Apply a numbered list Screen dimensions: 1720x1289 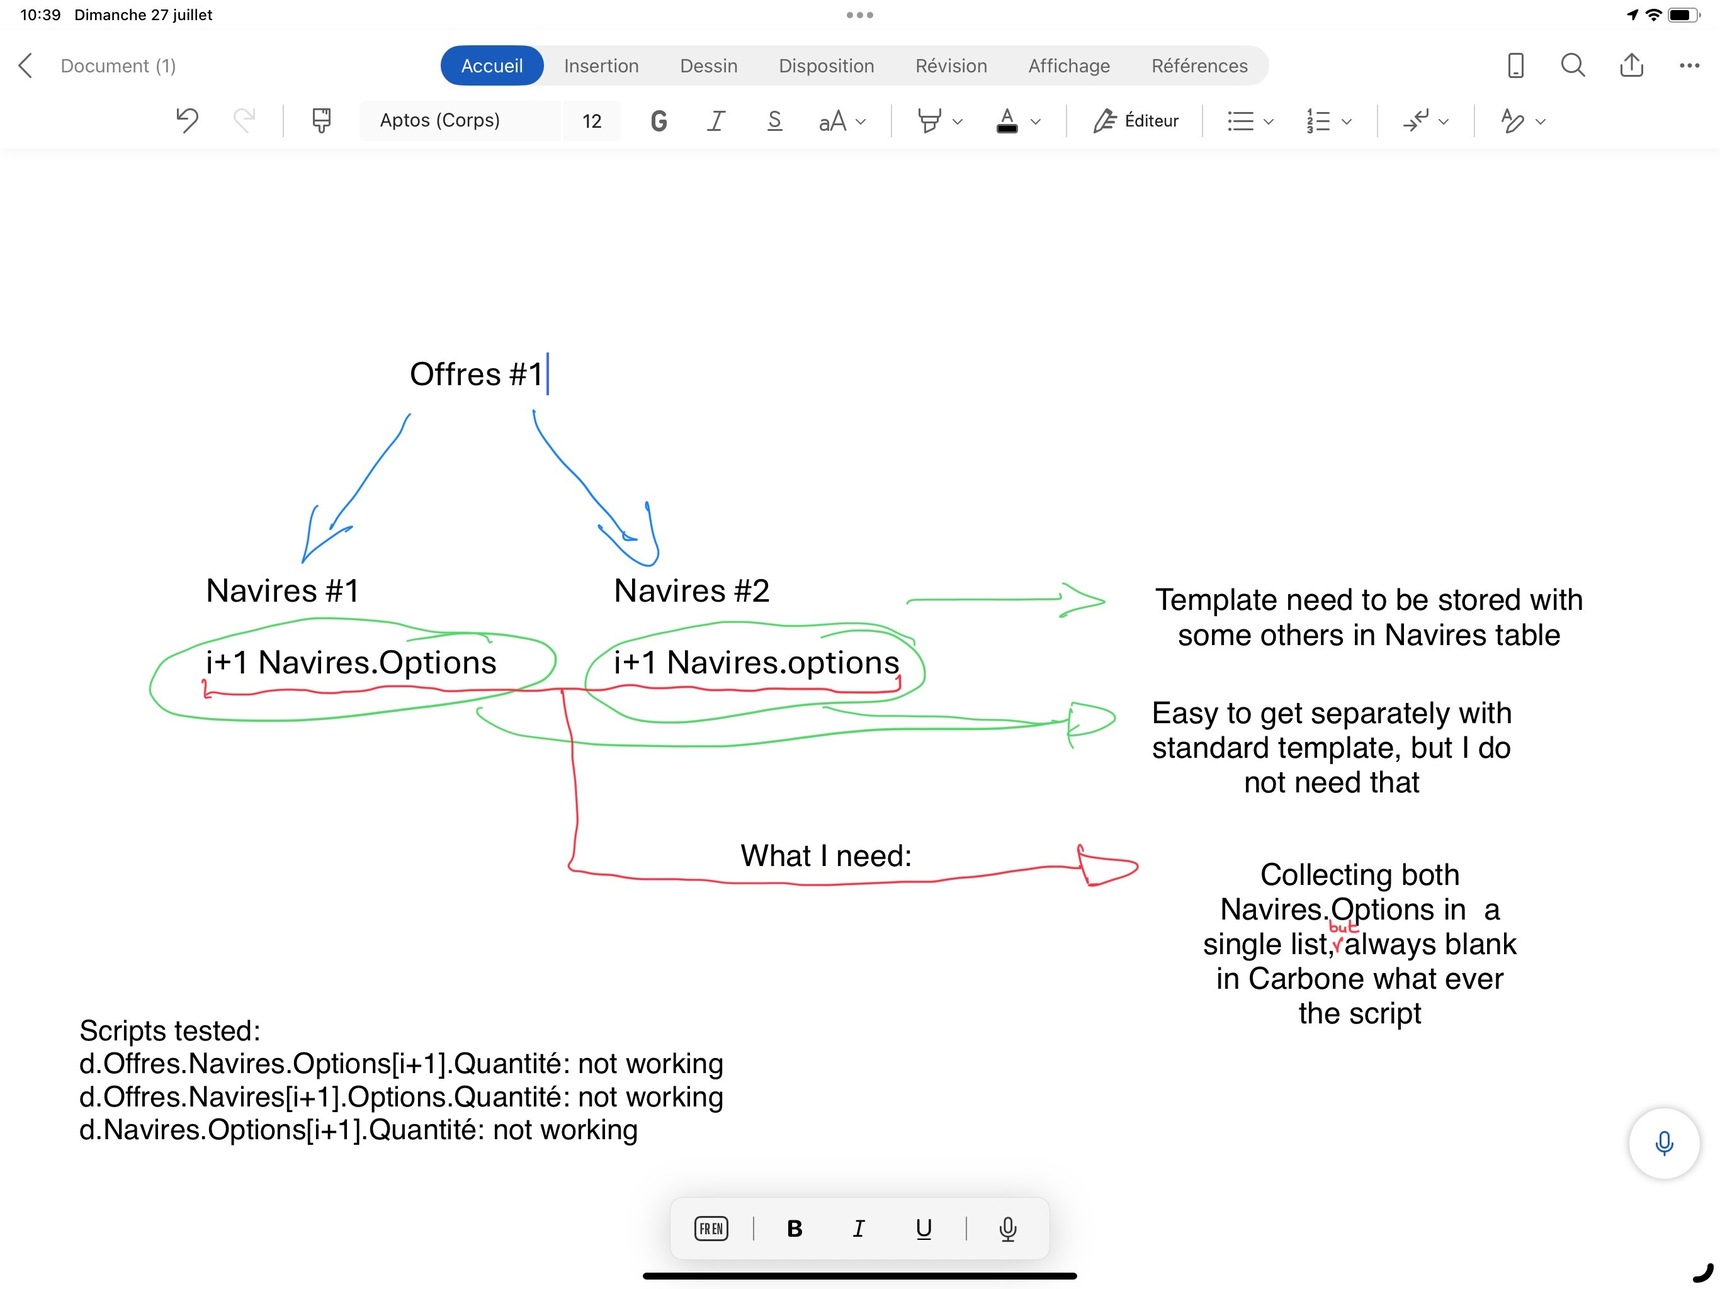(1318, 121)
